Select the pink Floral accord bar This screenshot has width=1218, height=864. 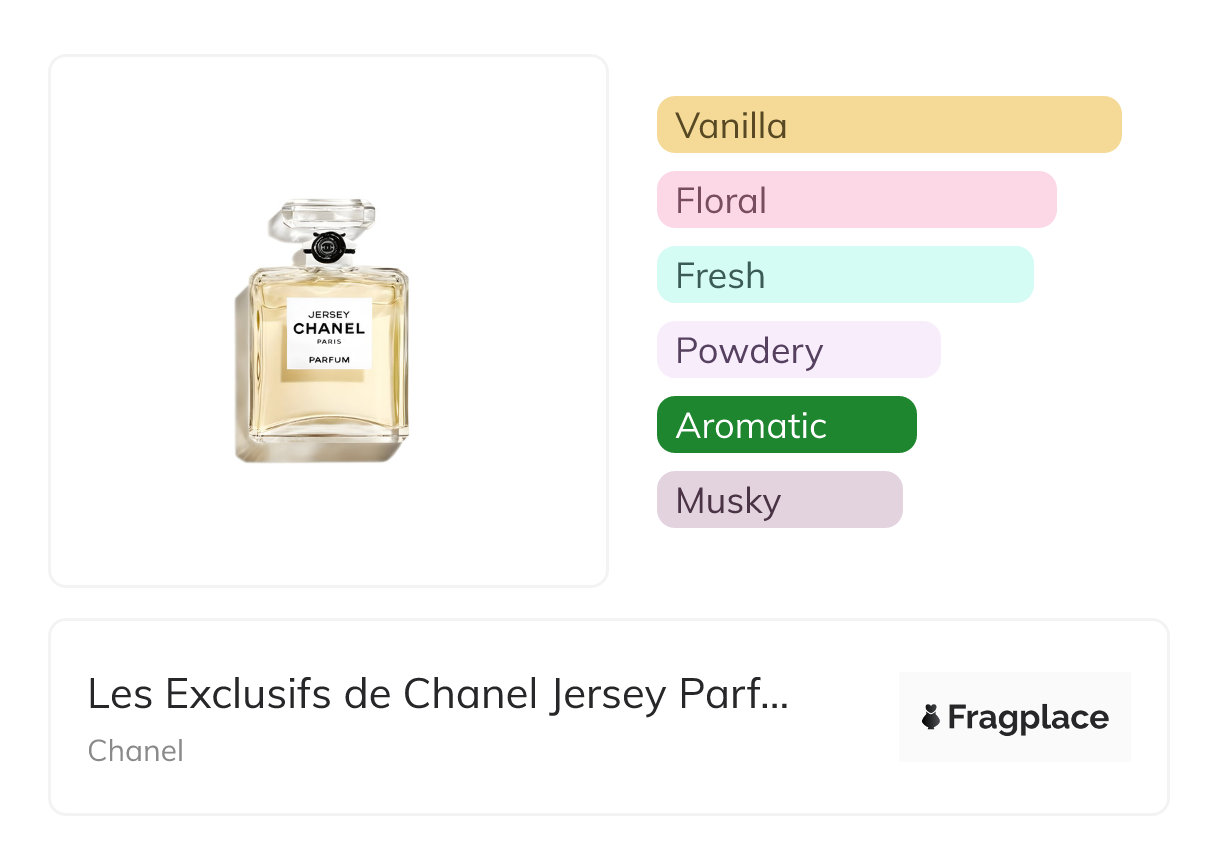coord(856,200)
